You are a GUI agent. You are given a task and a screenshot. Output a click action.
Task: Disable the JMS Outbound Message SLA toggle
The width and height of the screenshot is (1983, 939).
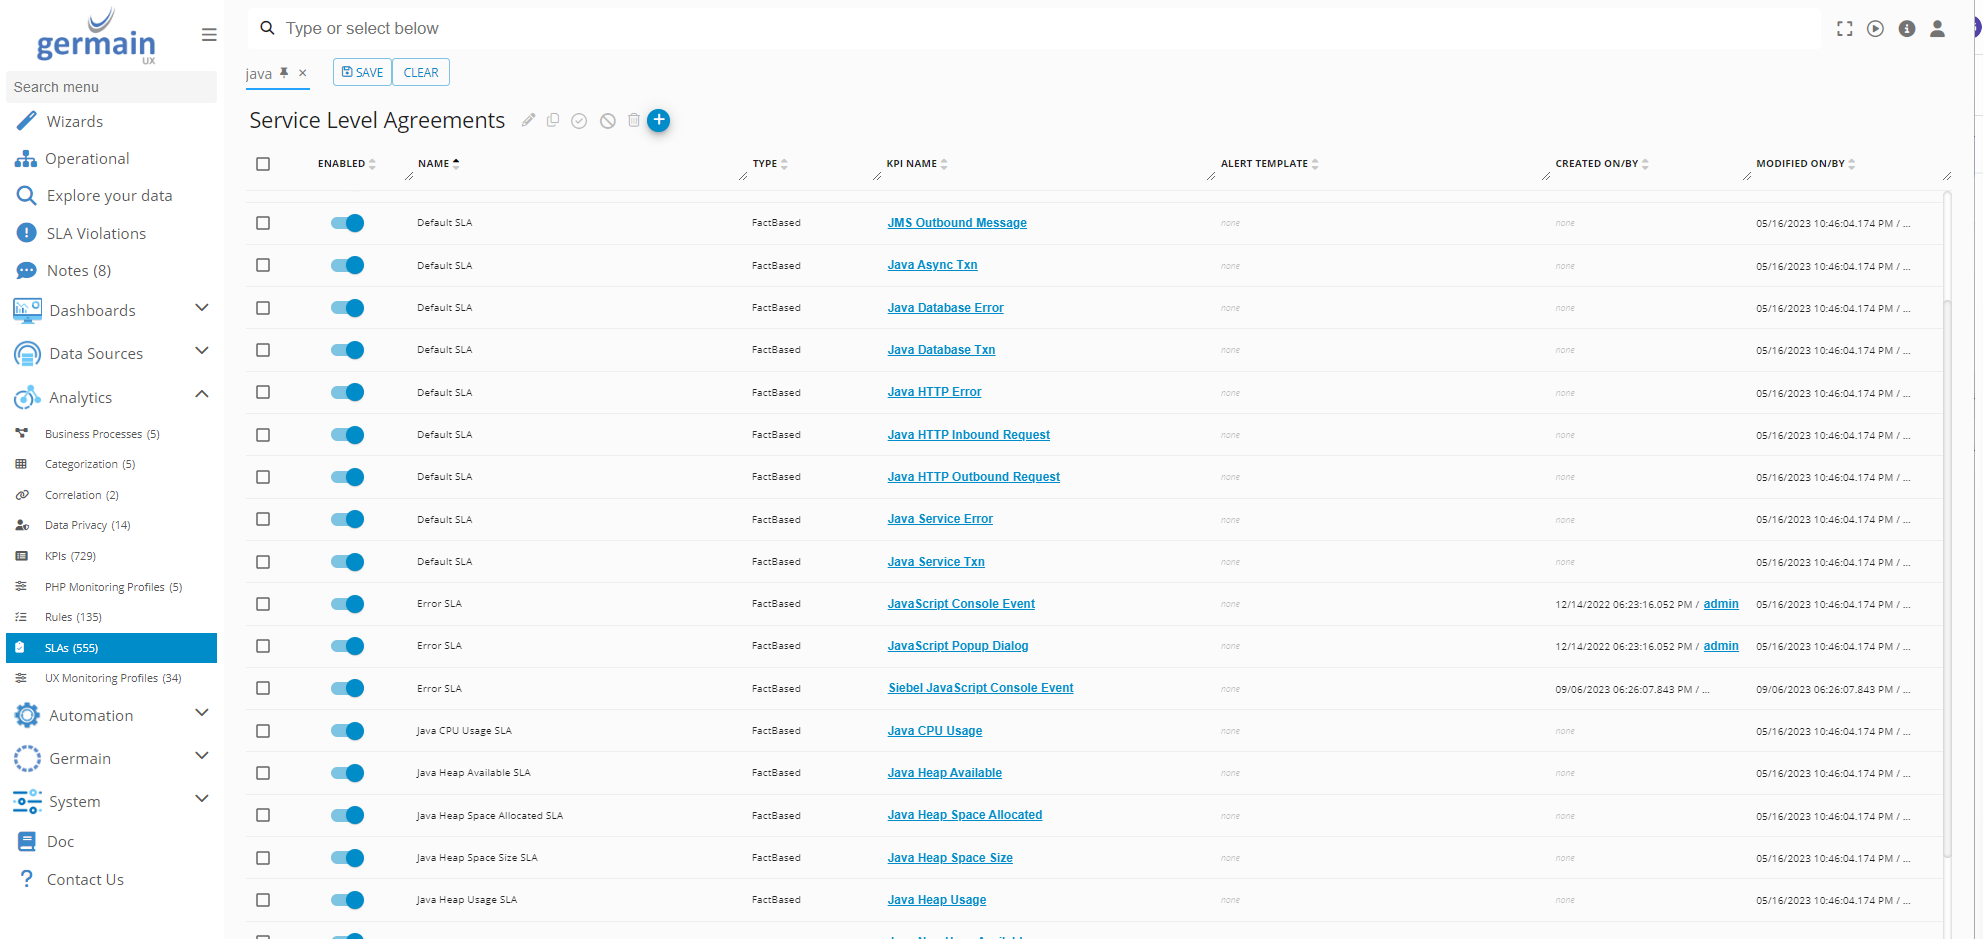coord(347,223)
